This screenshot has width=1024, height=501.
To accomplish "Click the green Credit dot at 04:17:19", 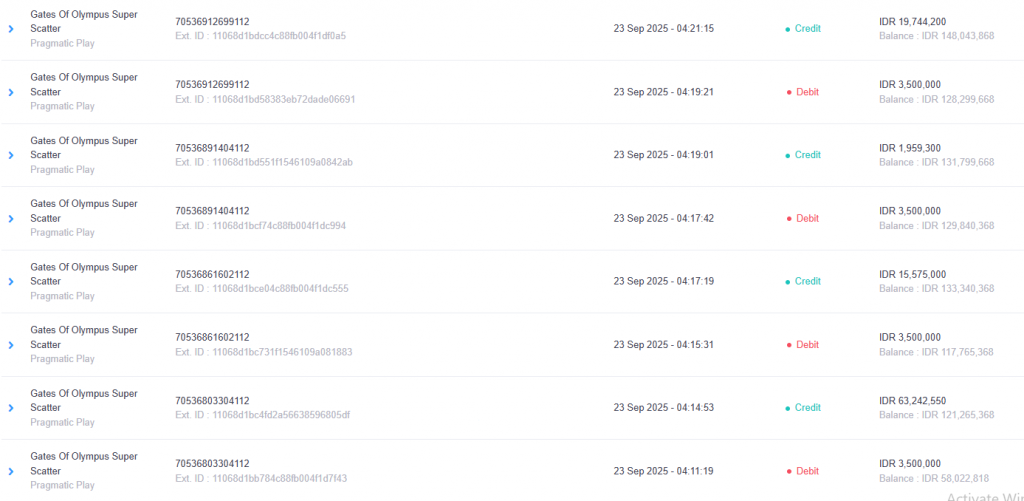I will pos(788,281).
